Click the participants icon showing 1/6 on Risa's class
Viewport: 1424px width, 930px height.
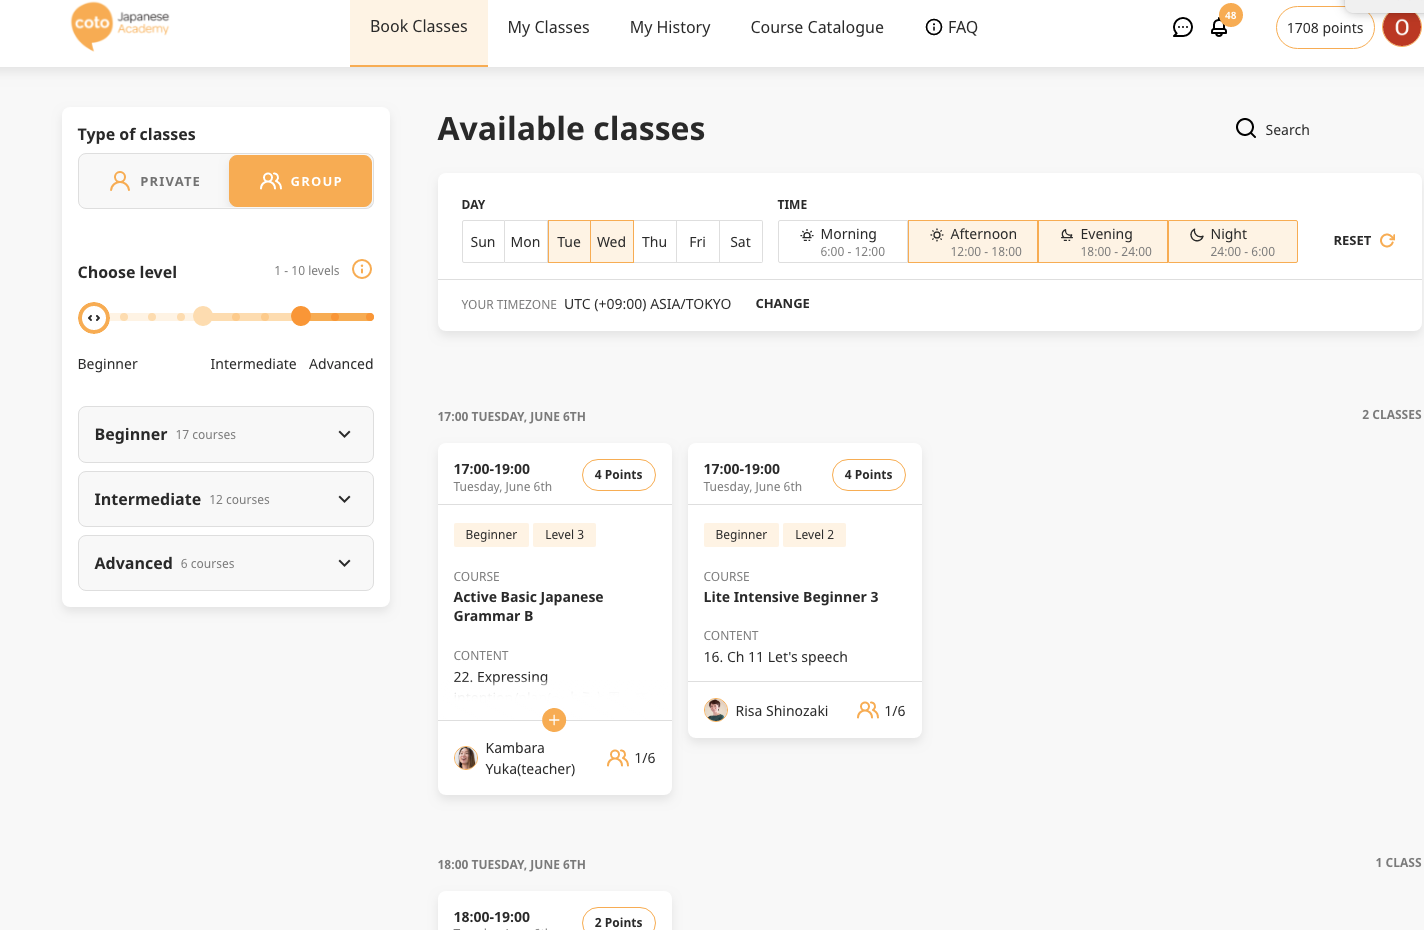pos(868,710)
